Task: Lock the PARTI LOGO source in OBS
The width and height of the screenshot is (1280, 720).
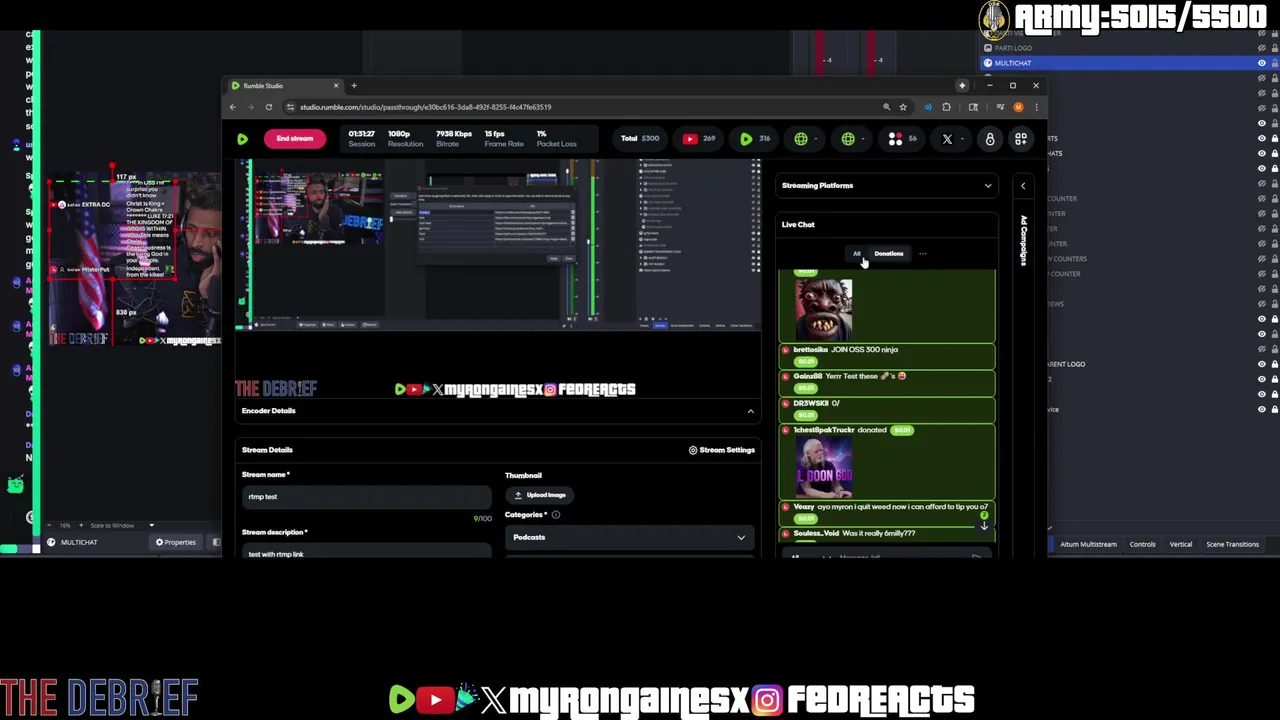Action: click(1273, 48)
